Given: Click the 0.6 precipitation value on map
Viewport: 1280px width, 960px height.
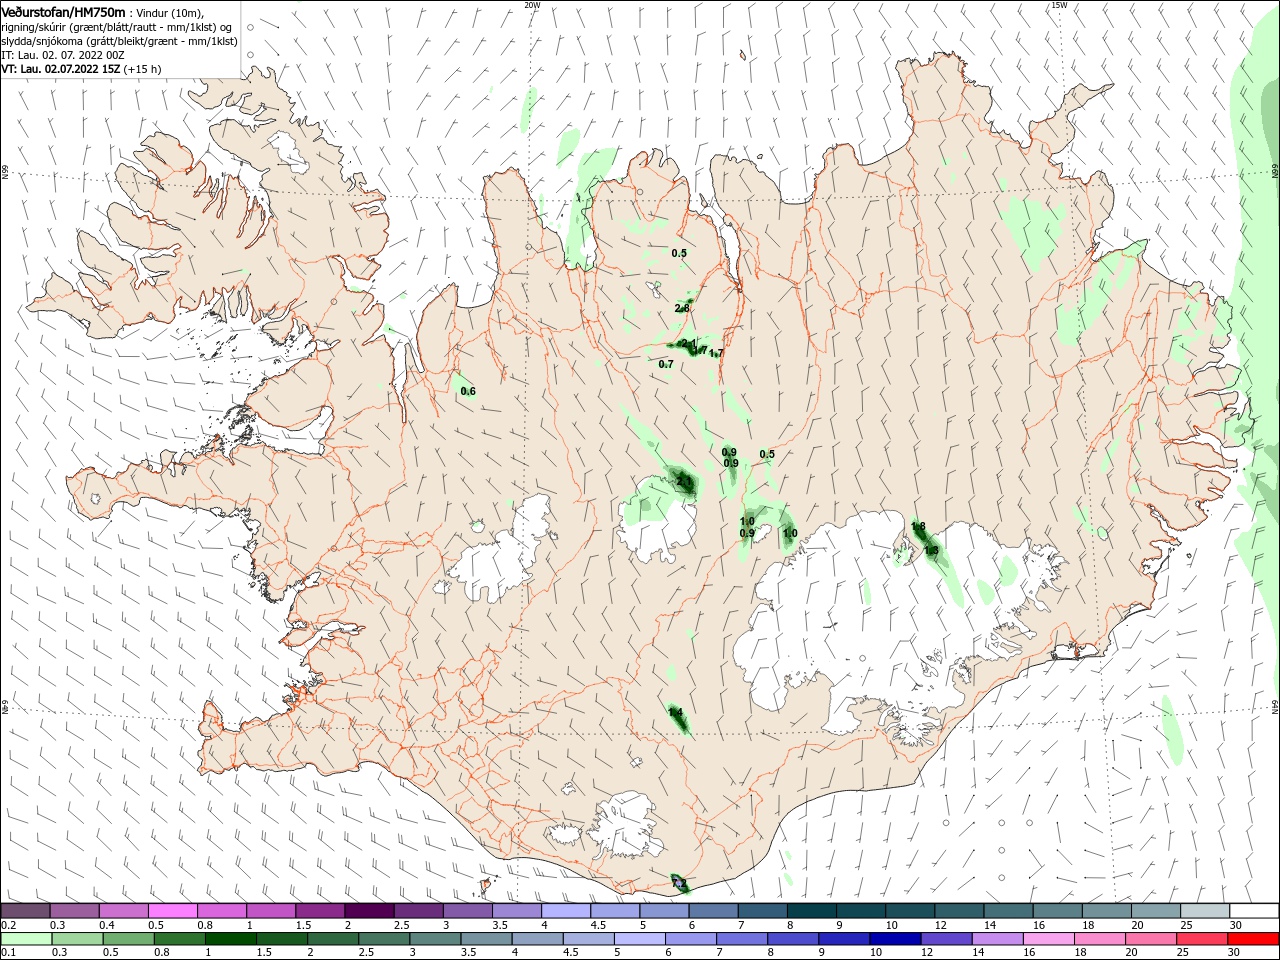Looking at the screenshot, I should (468, 391).
